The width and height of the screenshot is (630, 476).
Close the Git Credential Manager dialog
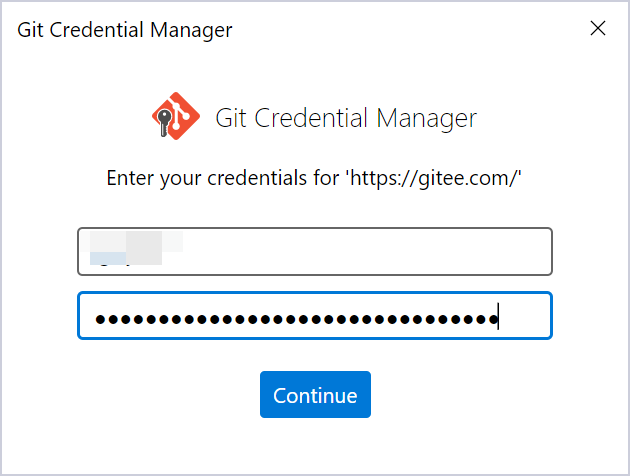(598, 28)
